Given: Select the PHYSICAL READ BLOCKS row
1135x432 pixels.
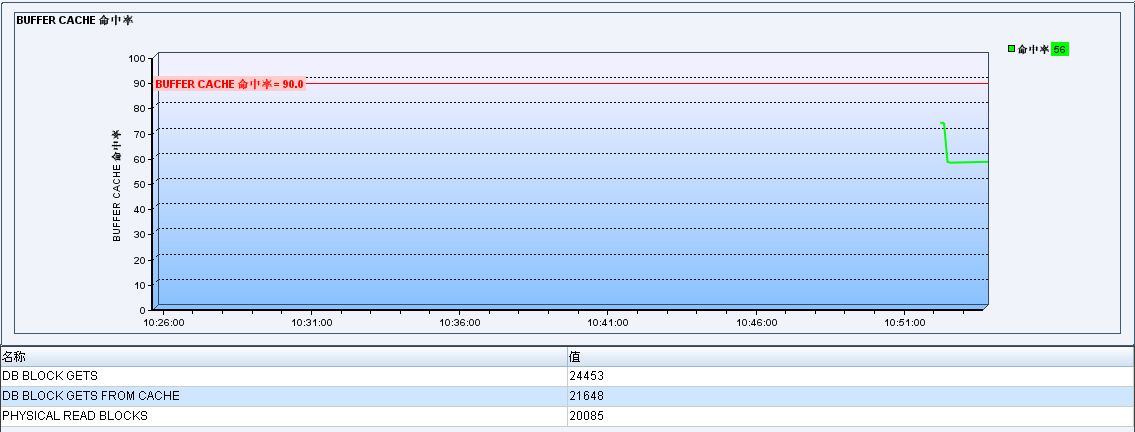Looking at the screenshot, I should click(75, 416).
